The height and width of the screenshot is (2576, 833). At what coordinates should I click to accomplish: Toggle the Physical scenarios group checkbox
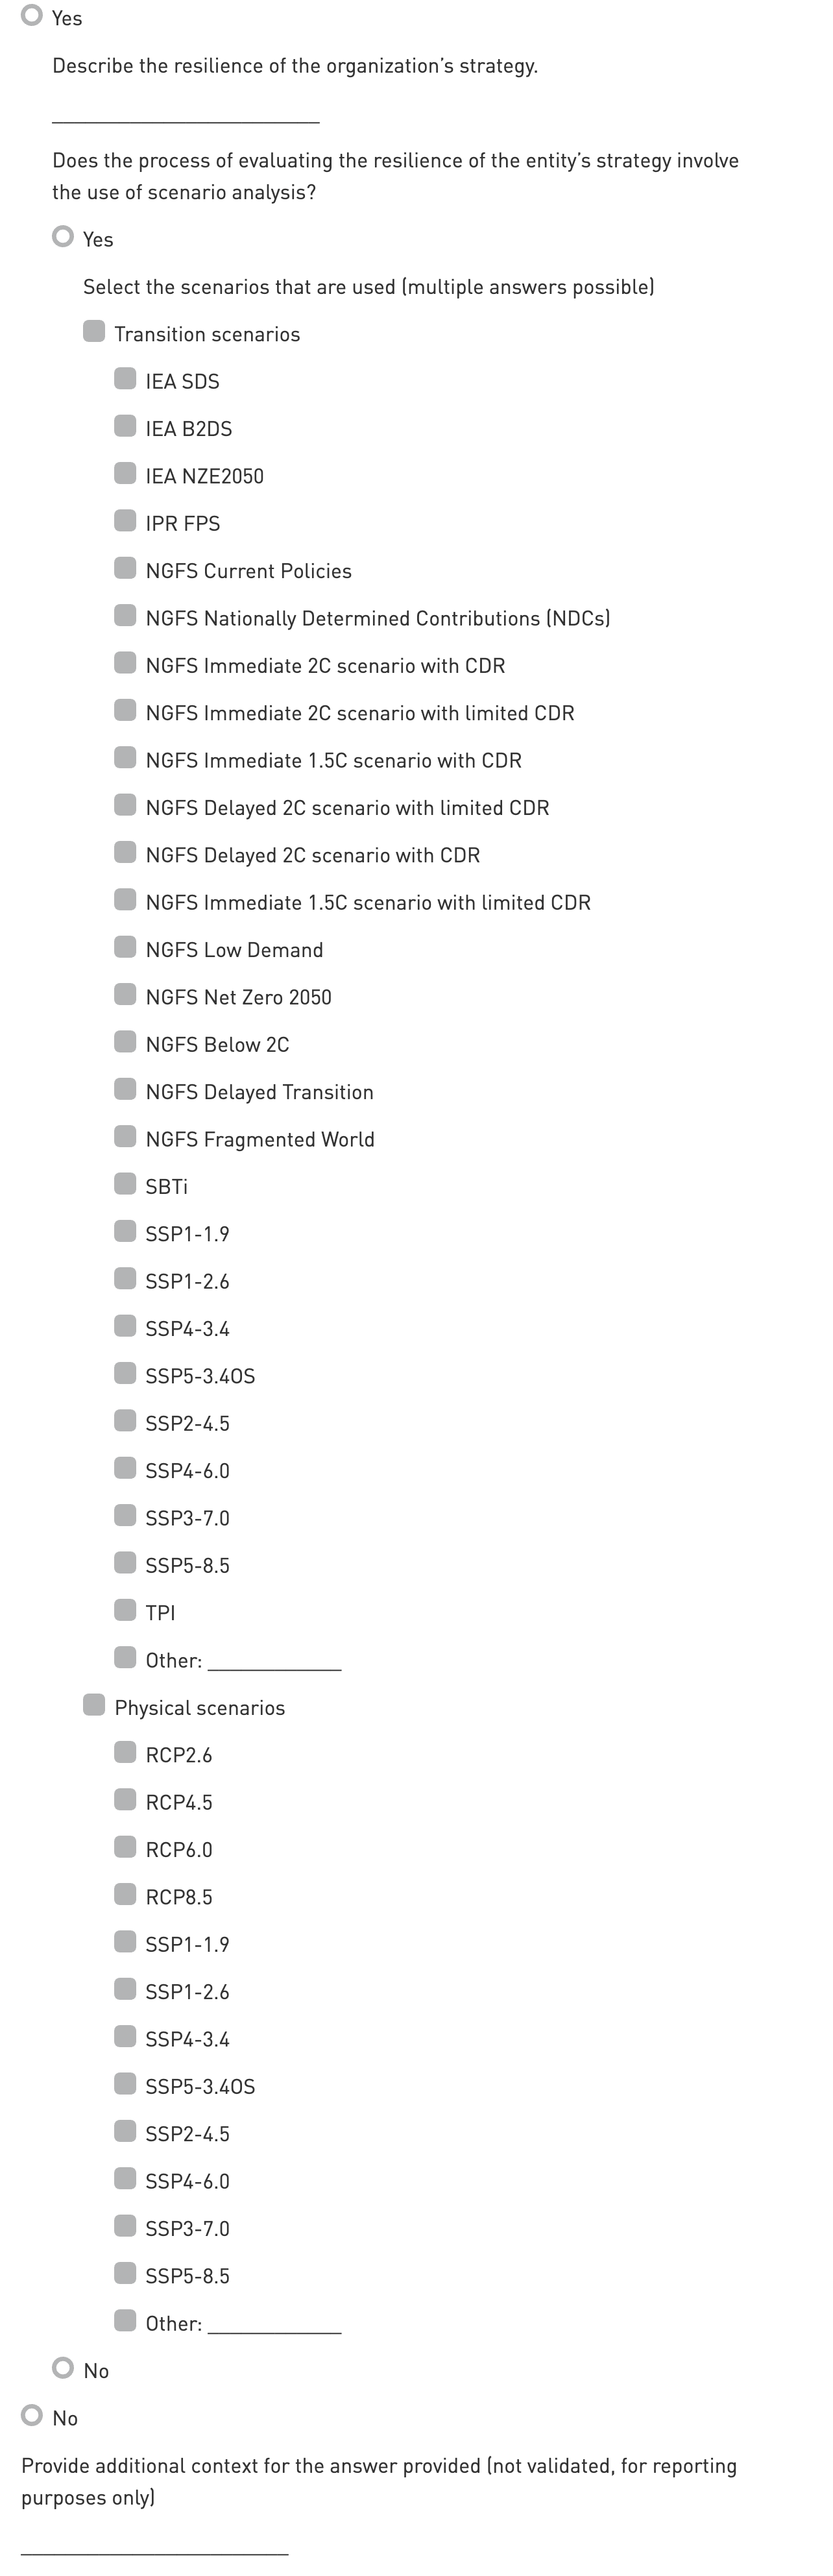coord(94,1705)
